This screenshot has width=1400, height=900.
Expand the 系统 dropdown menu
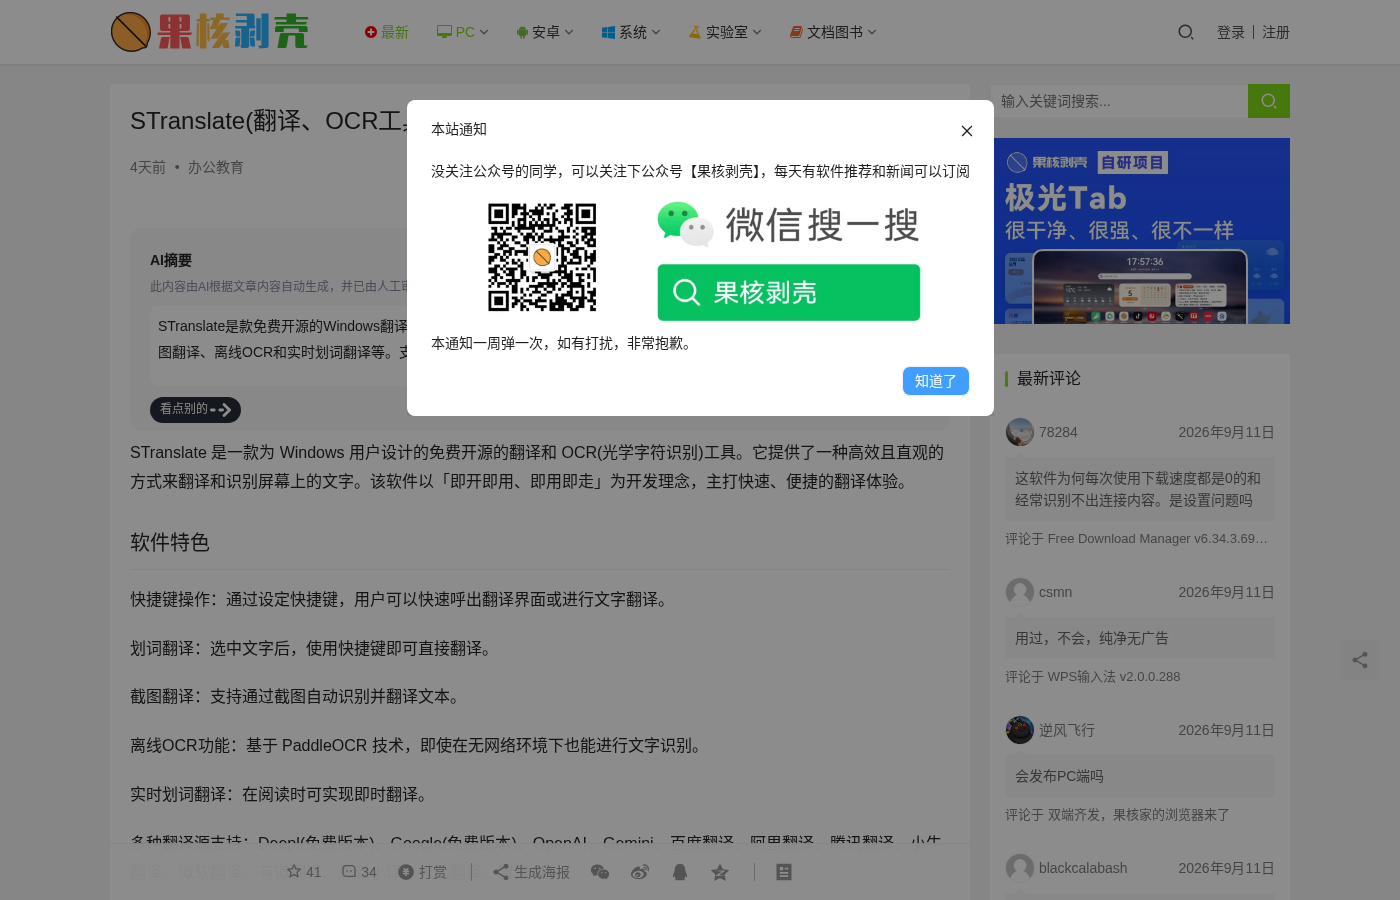click(x=631, y=32)
